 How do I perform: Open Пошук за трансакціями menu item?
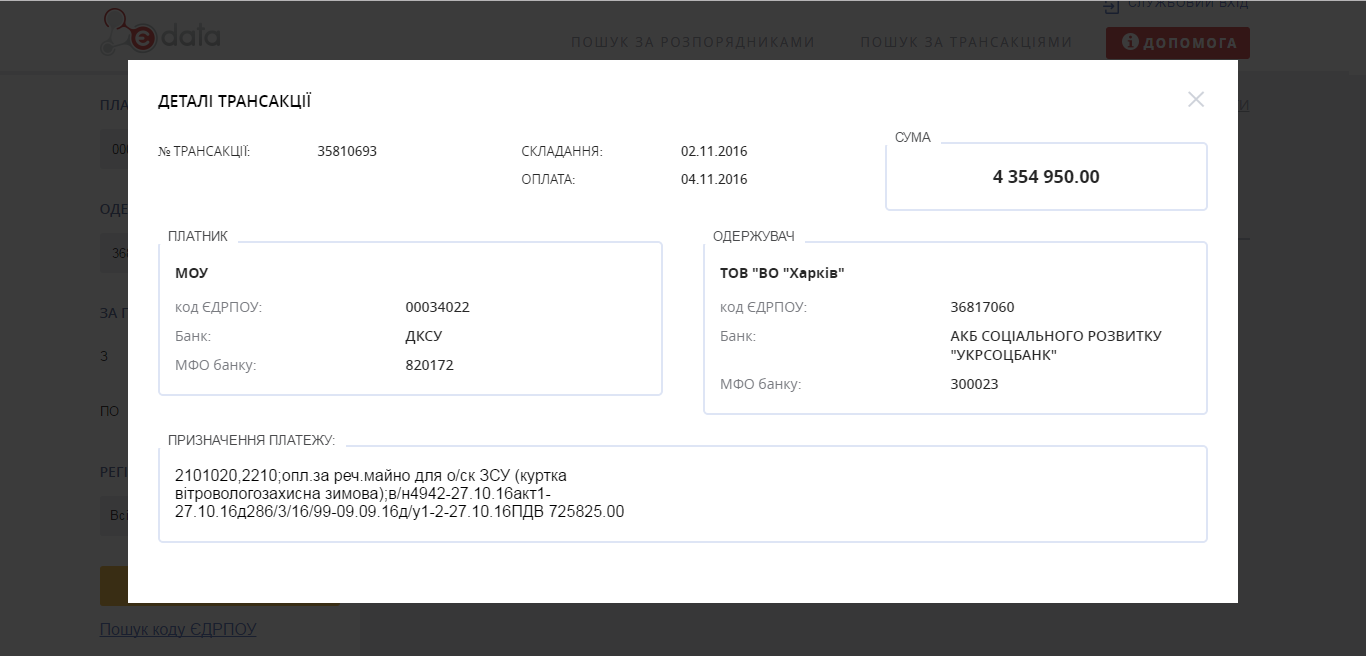pyautogui.click(x=965, y=42)
